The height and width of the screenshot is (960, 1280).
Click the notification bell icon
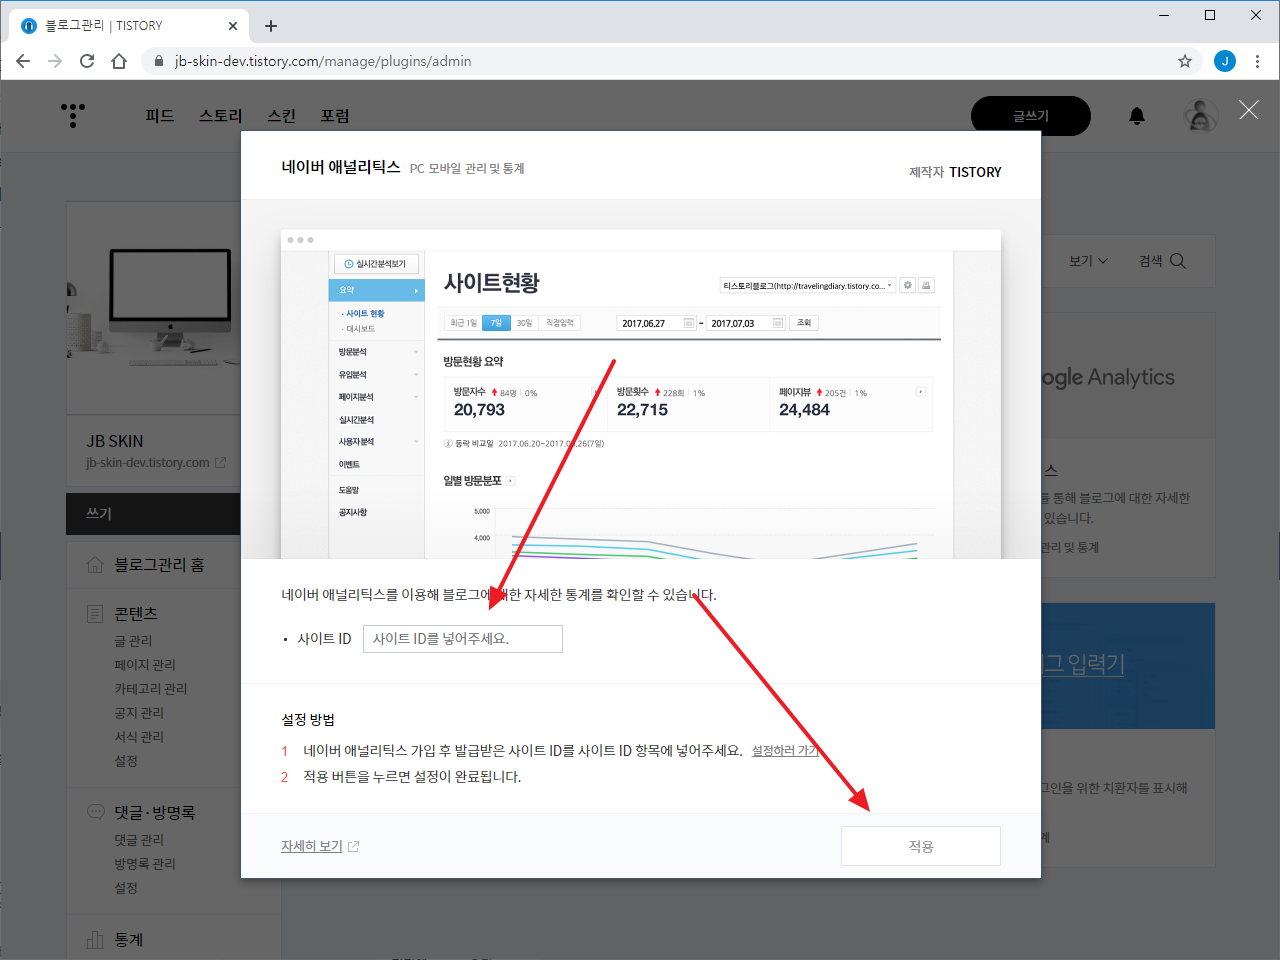tap(1137, 116)
